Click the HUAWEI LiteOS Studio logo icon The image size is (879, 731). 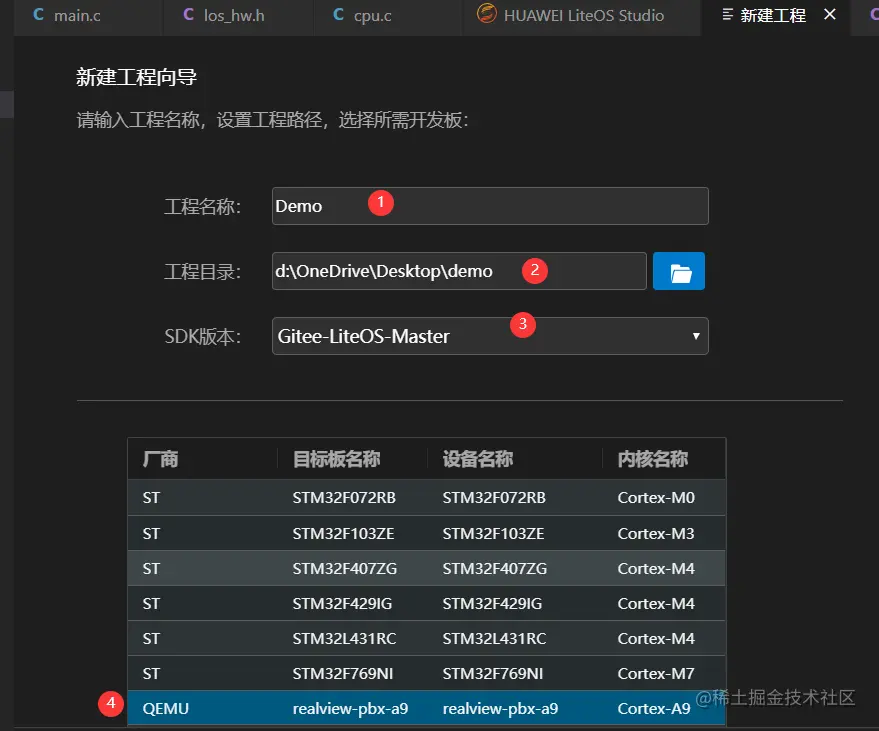click(x=487, y=13)
